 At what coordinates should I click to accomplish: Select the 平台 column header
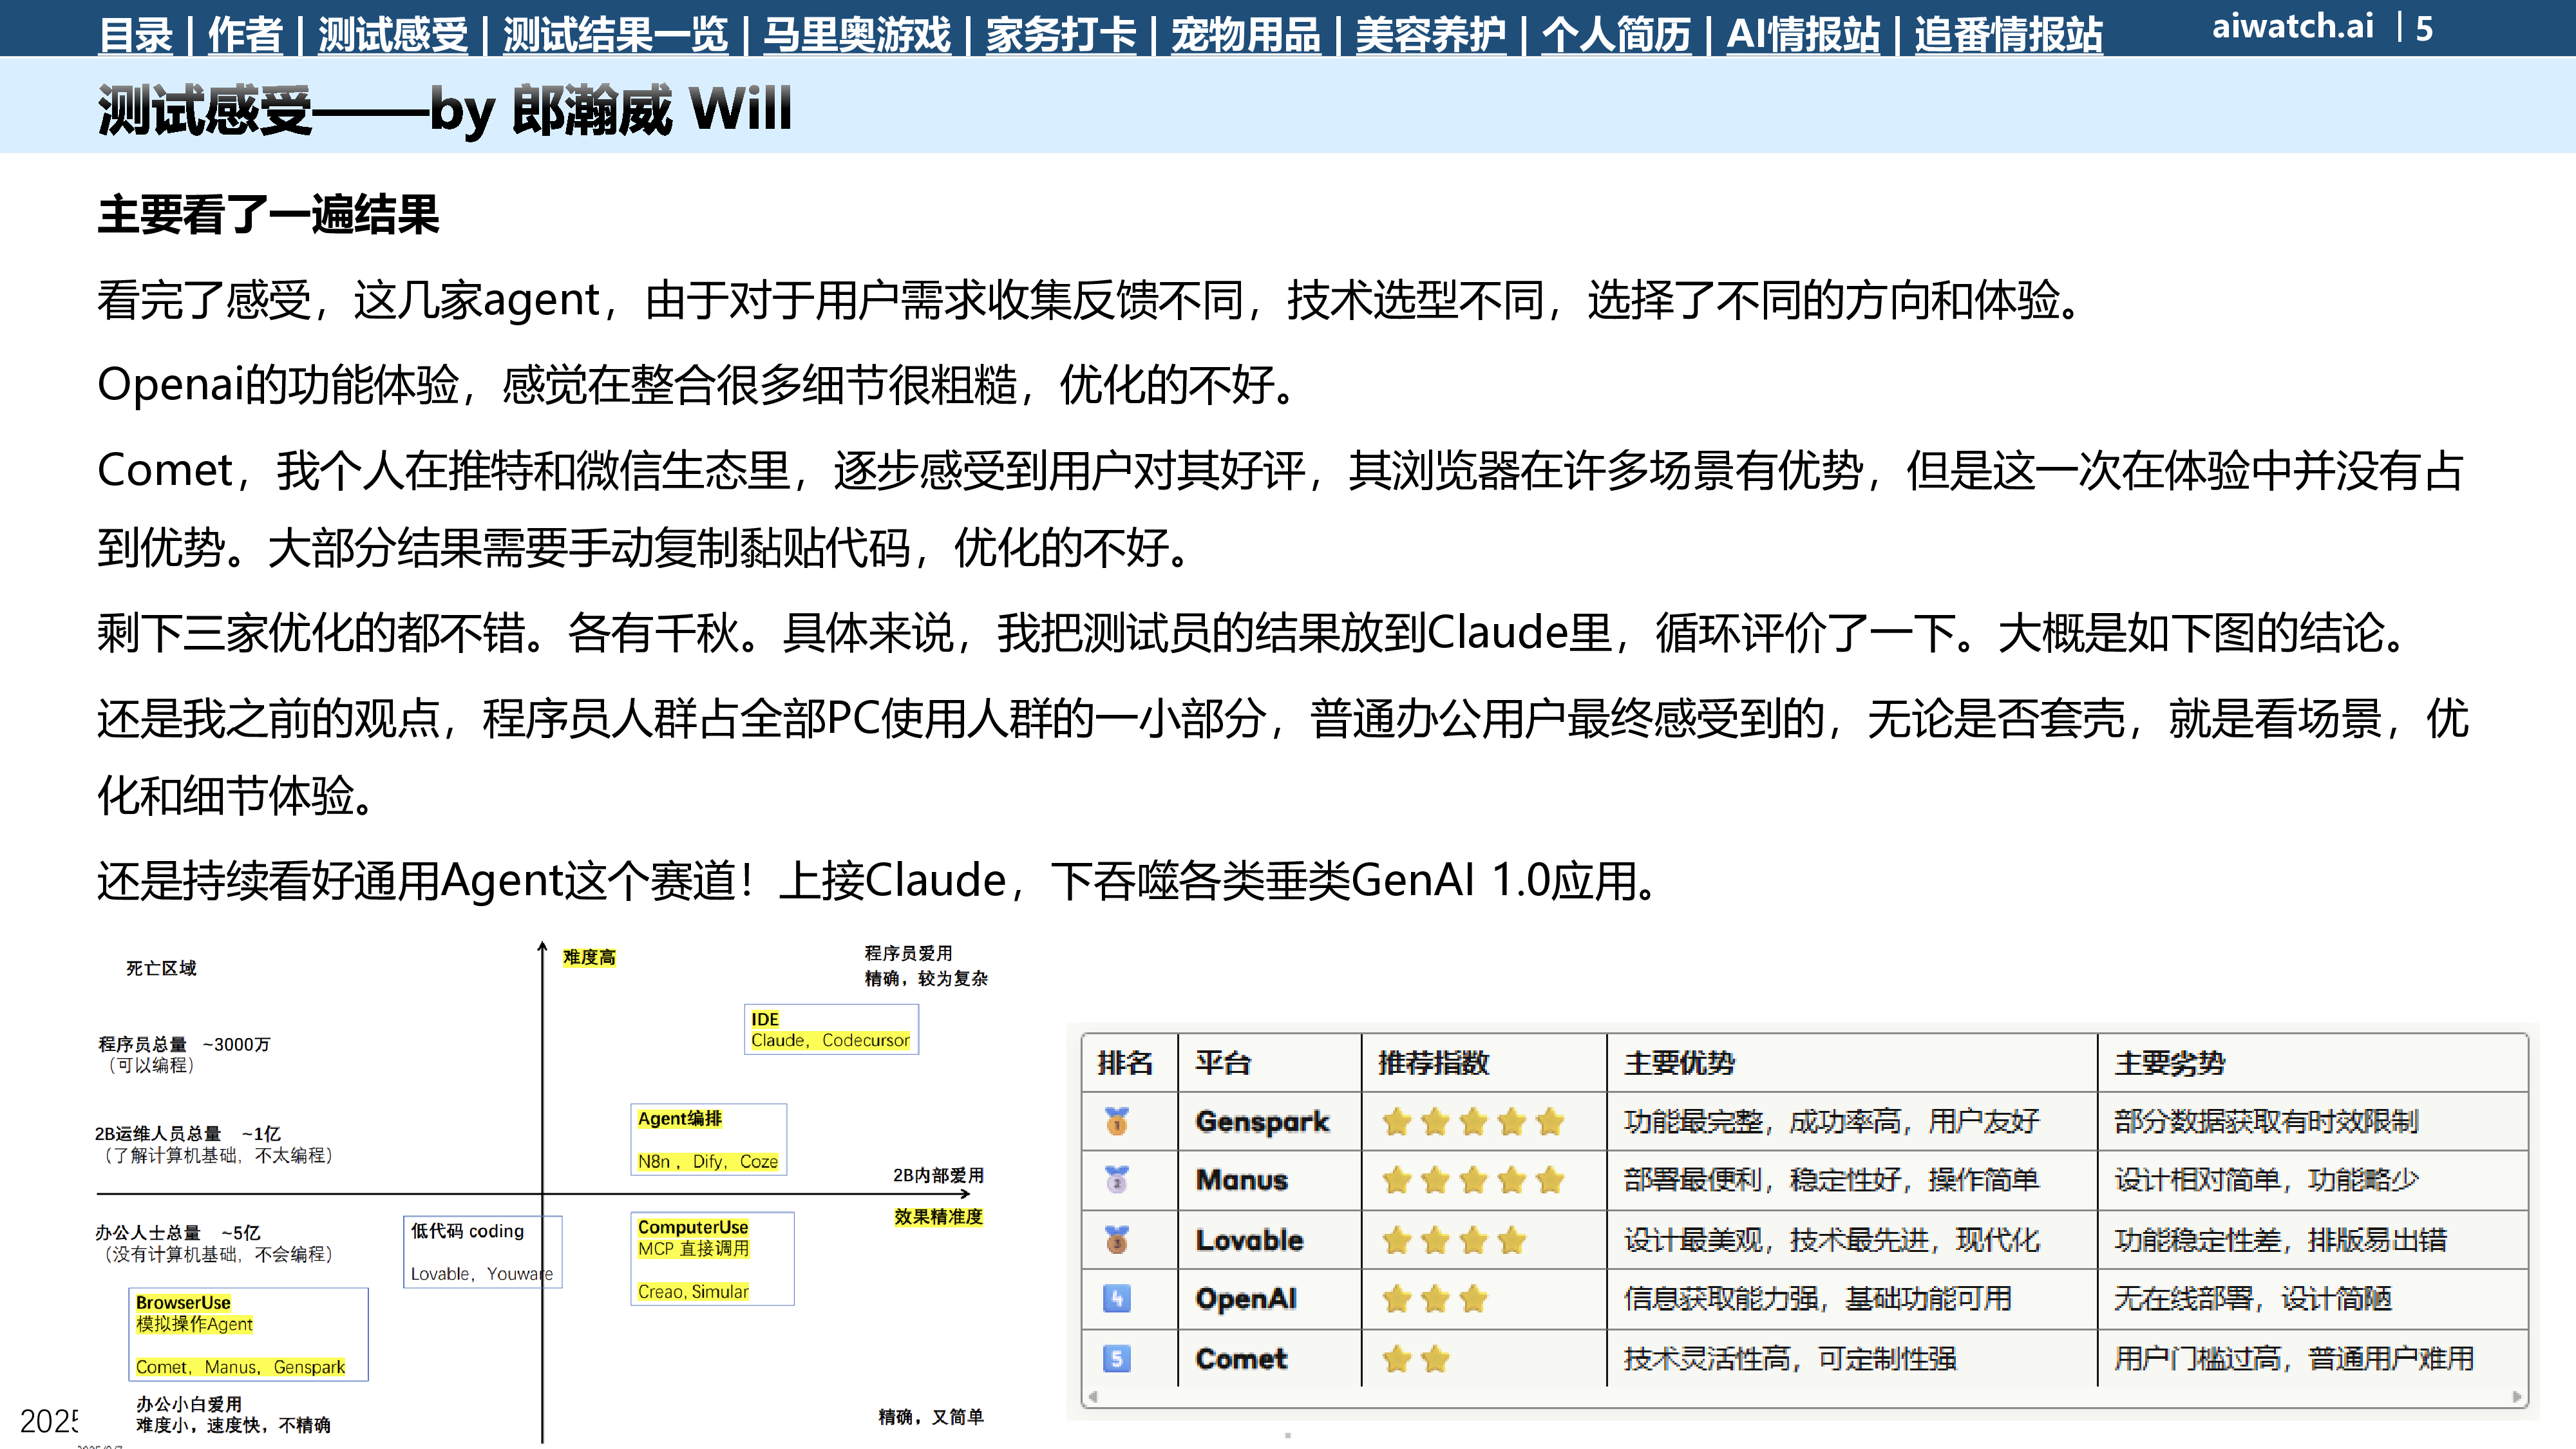[x=1222, y=1062]
